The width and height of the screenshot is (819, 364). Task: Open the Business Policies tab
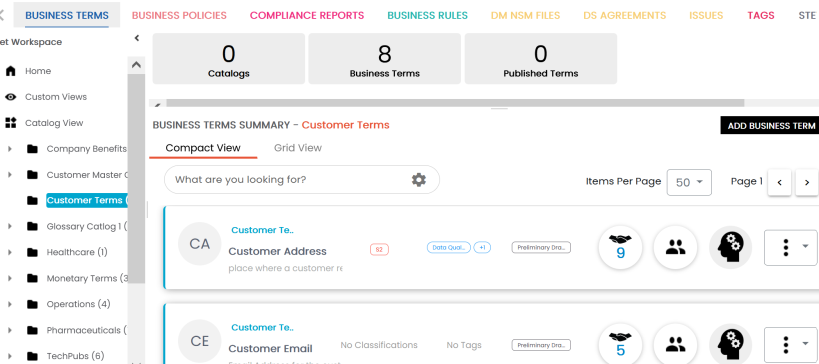[179, 16]
